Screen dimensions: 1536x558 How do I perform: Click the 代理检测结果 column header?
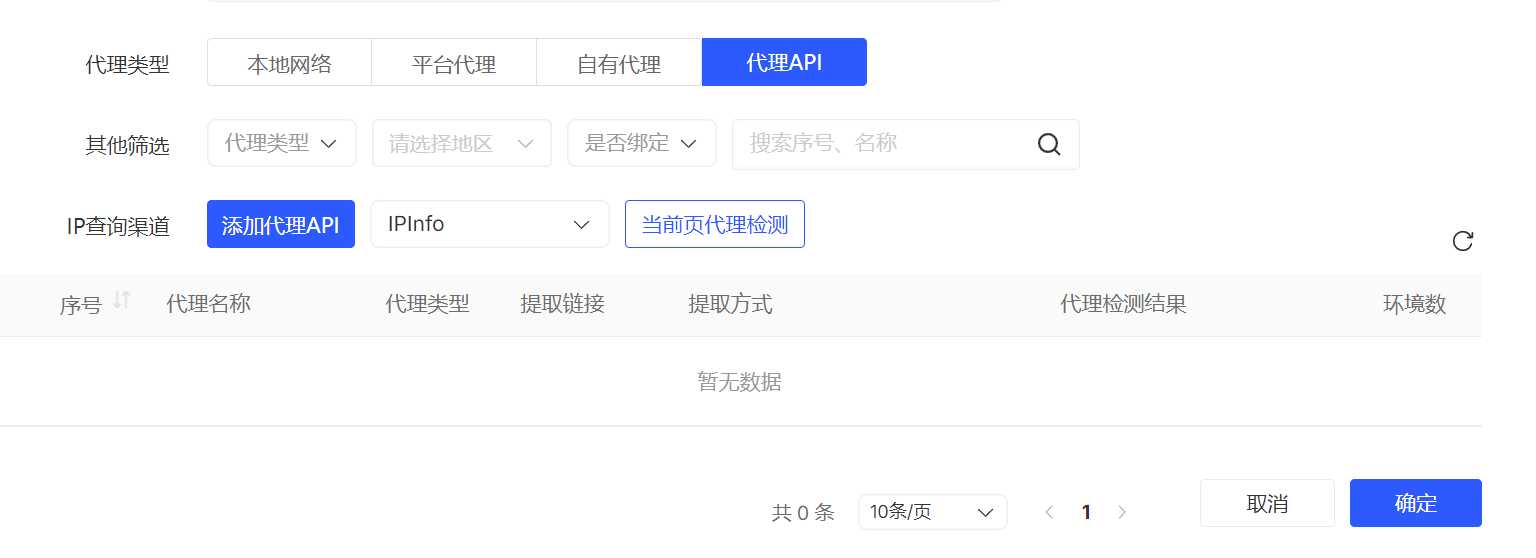coord(1123,304)
